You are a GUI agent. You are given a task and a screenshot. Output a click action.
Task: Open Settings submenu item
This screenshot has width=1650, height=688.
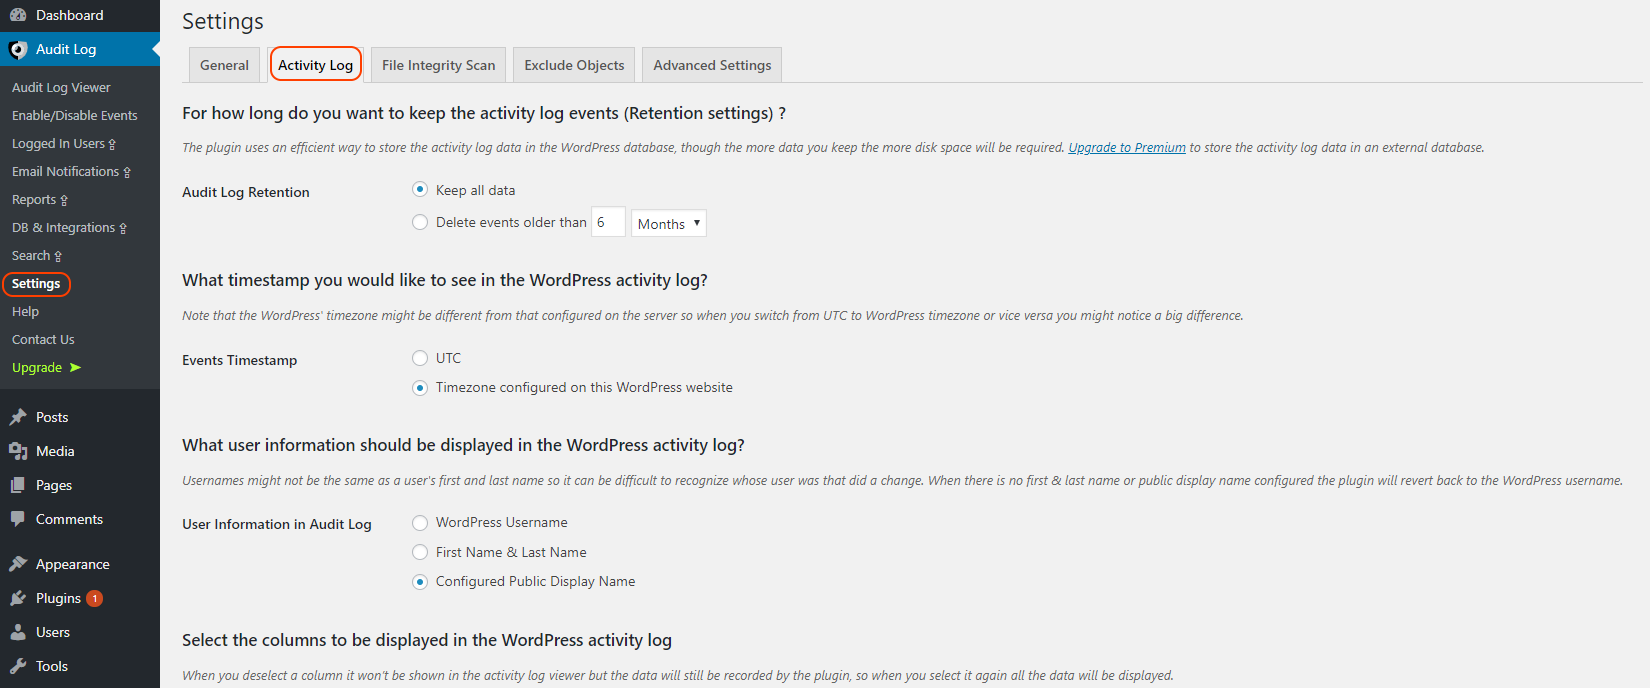[36, 284]
